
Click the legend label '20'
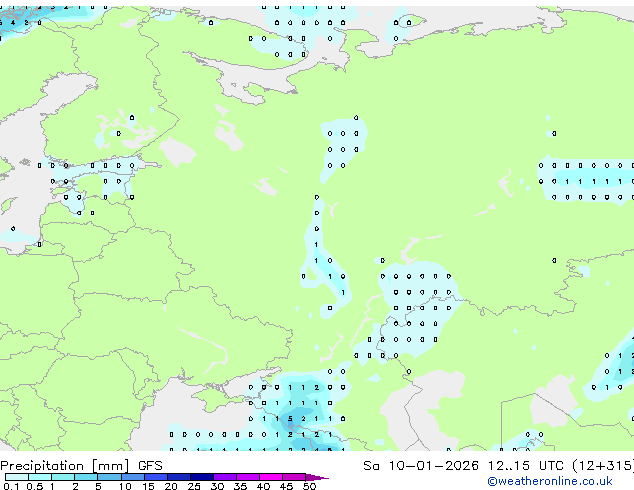coord(171,486)
